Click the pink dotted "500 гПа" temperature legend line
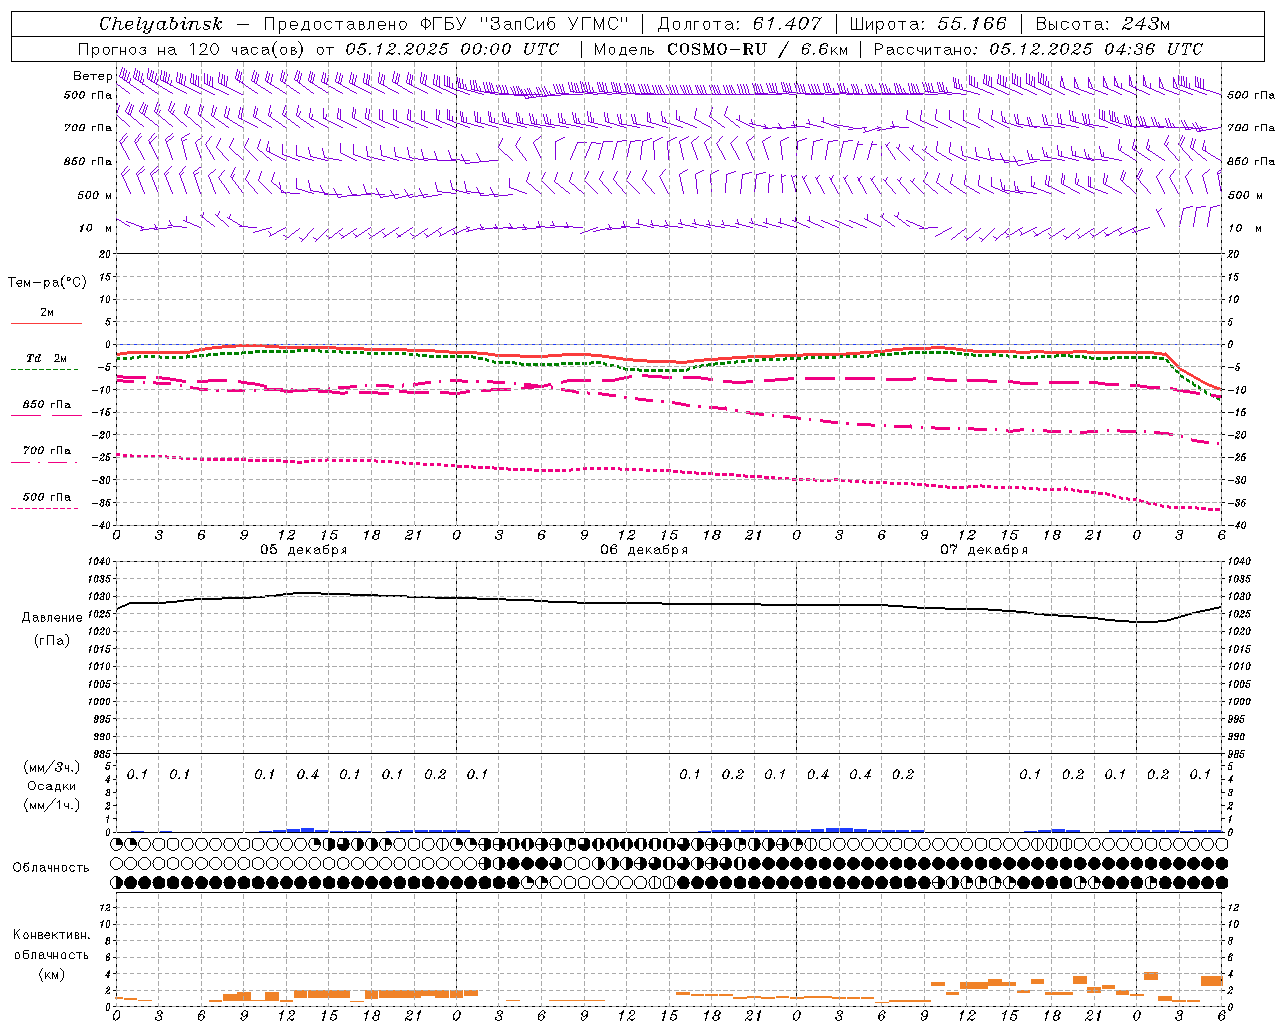1280x1024 pixels. coord(44,509)
